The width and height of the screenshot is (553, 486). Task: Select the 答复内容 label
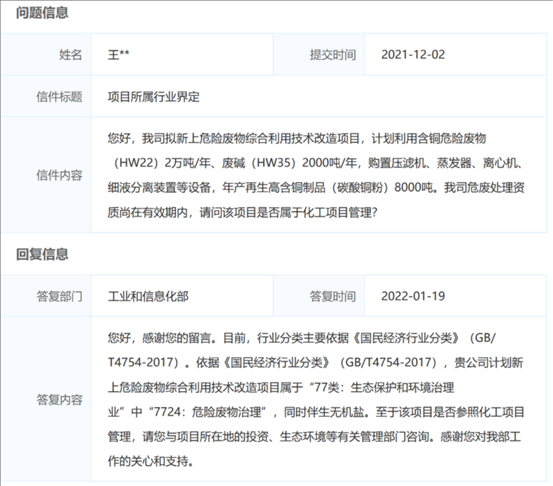coord(59,399)
